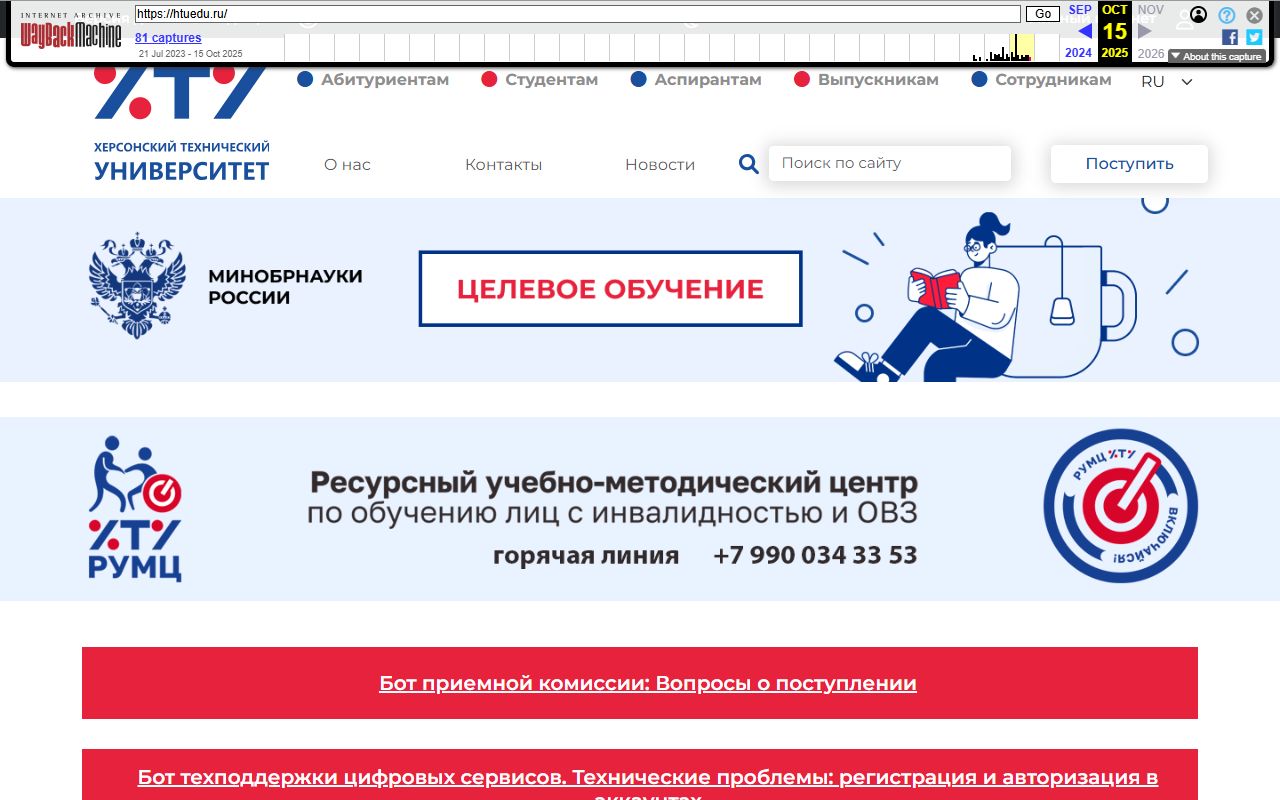Jump to SEP capture month
The height and width of the screenshot is (800, 1280).
click(1080, 10)
